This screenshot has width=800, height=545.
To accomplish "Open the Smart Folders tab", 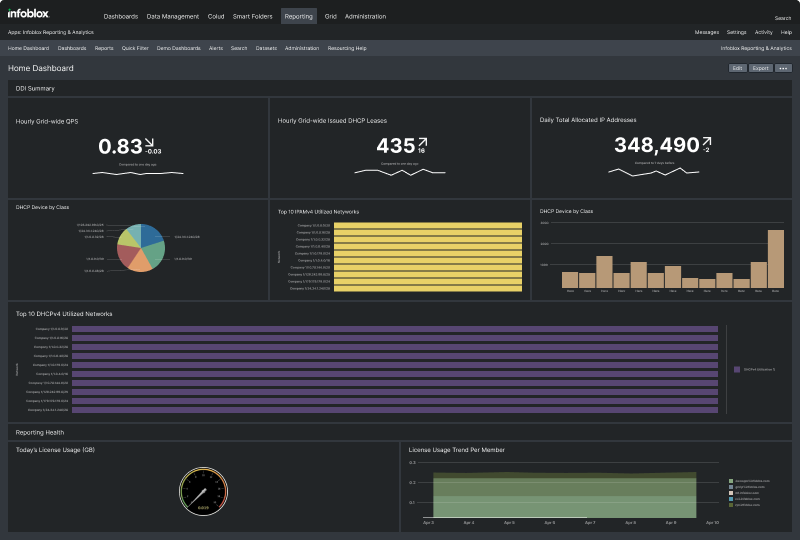I will (x=254, y=17).
